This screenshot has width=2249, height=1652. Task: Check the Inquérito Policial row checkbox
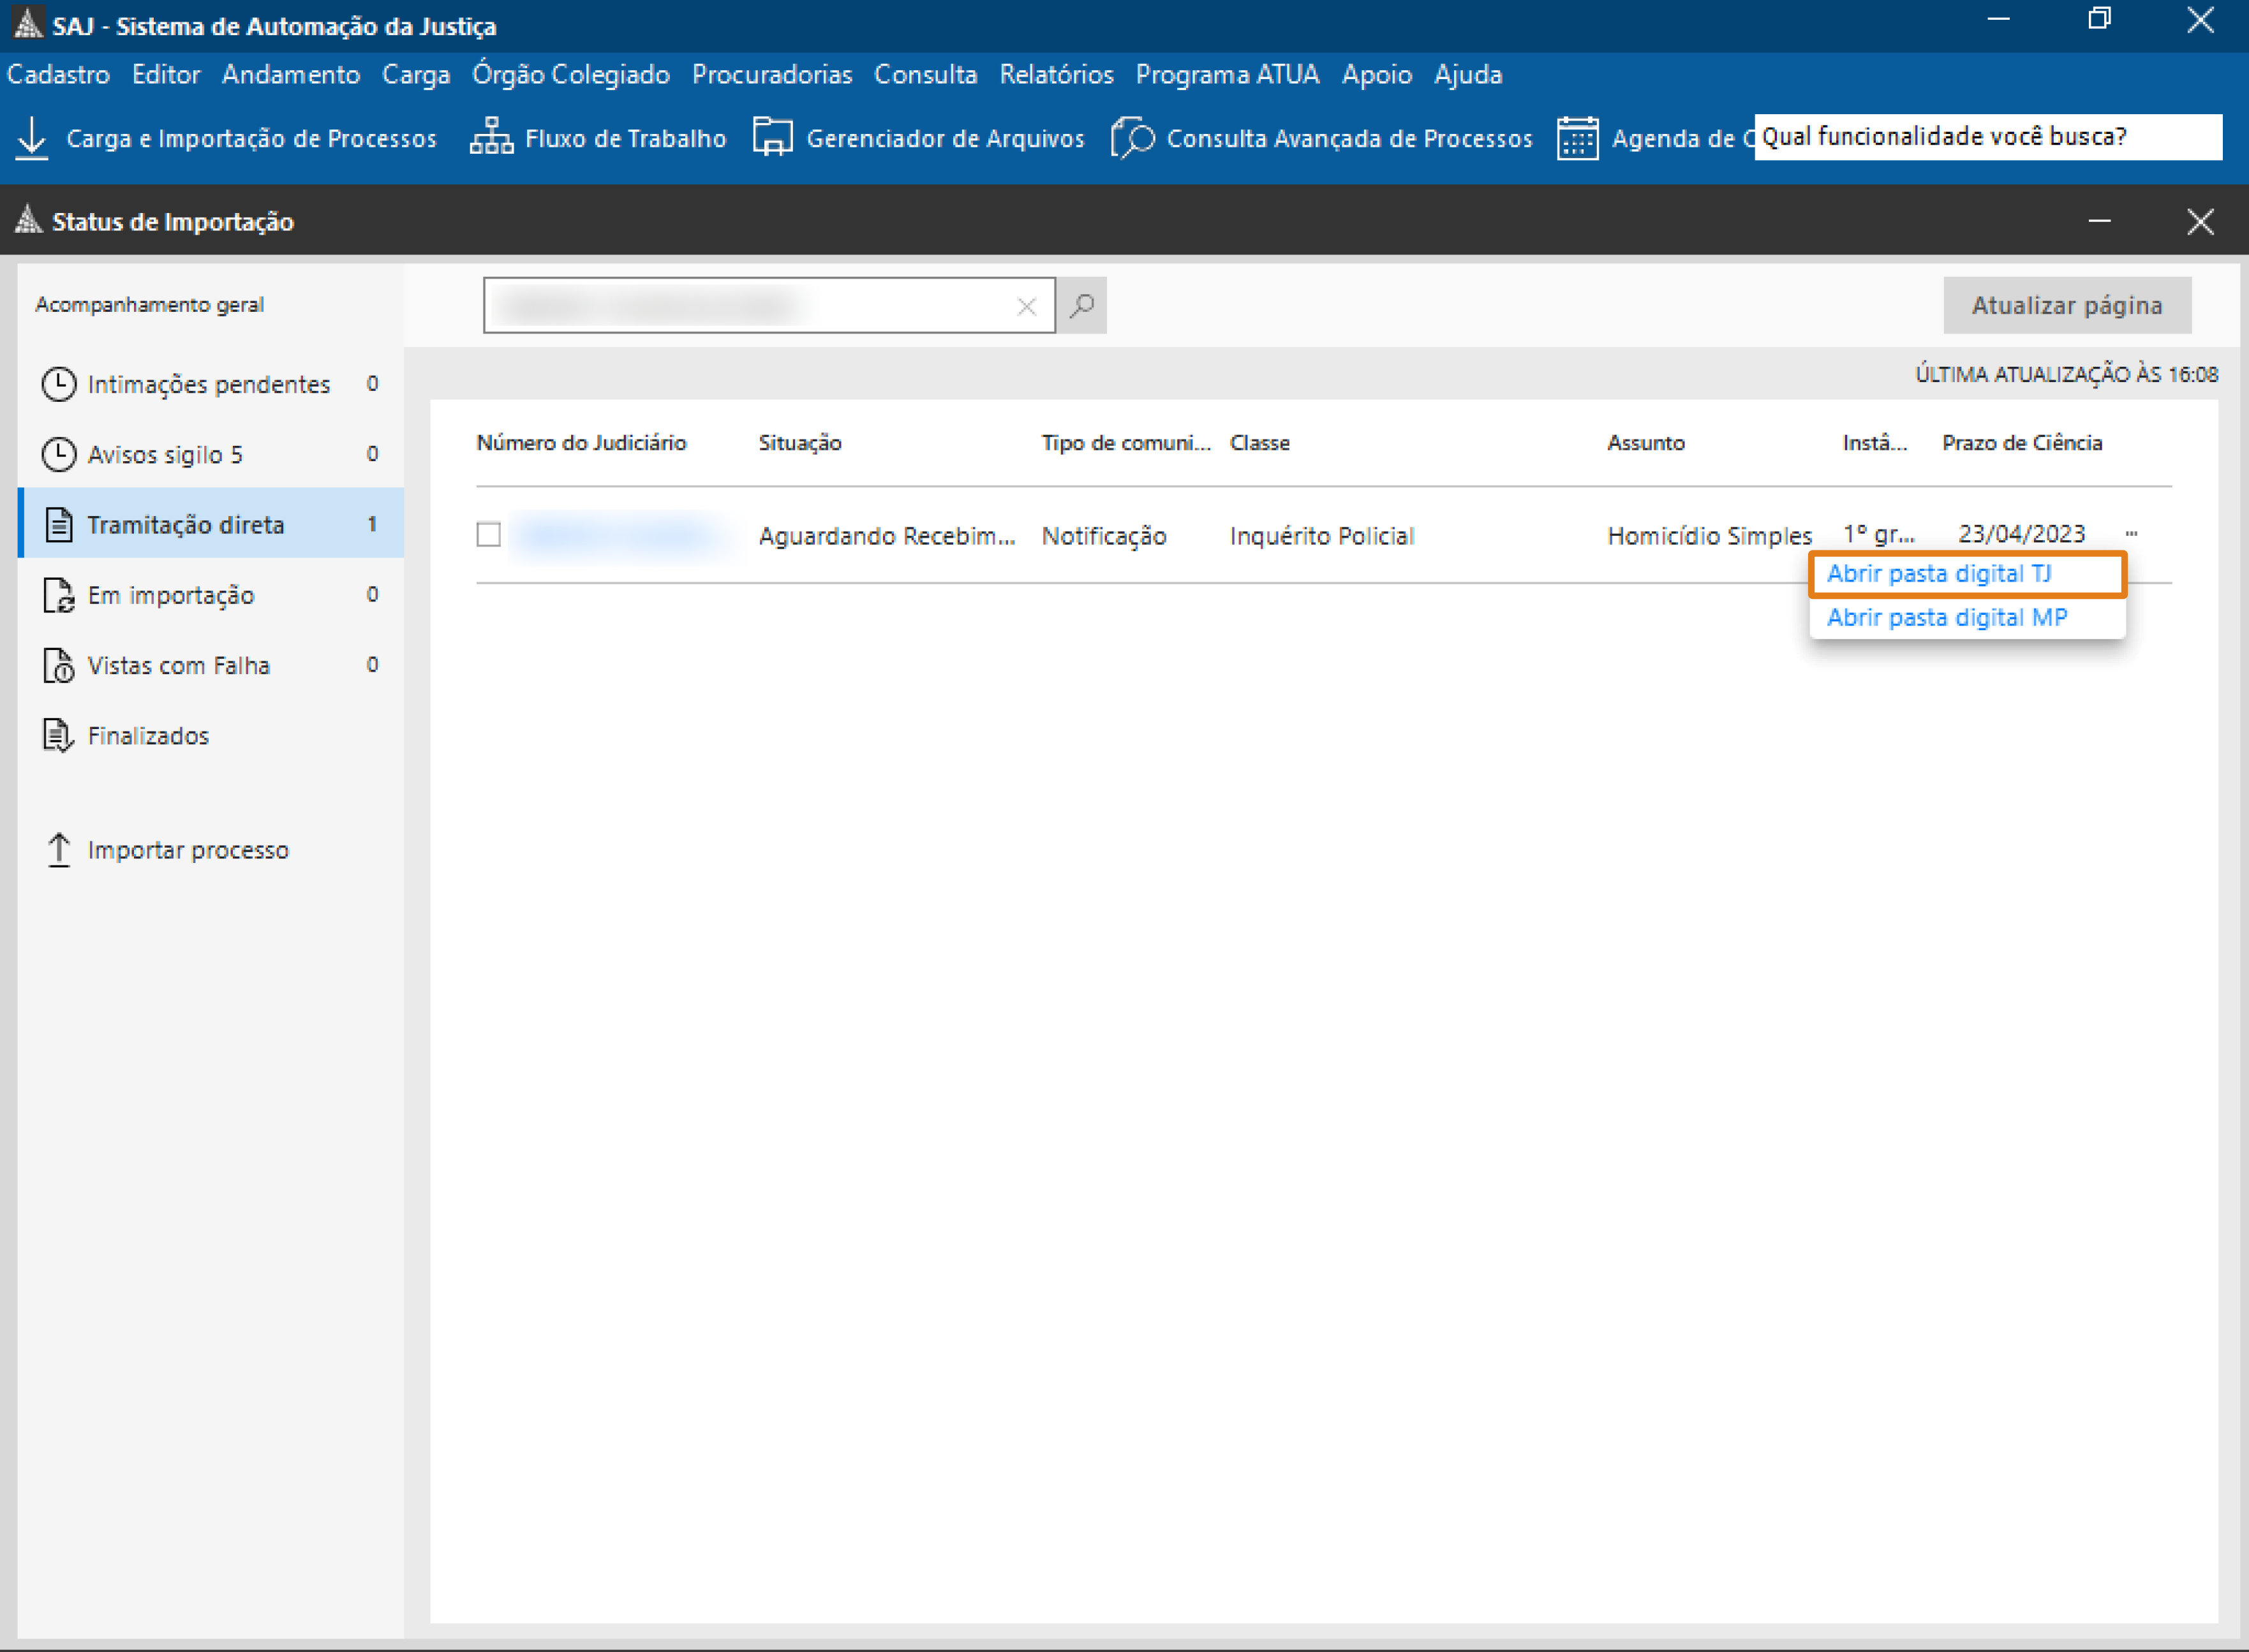click(x=488, y=535)
